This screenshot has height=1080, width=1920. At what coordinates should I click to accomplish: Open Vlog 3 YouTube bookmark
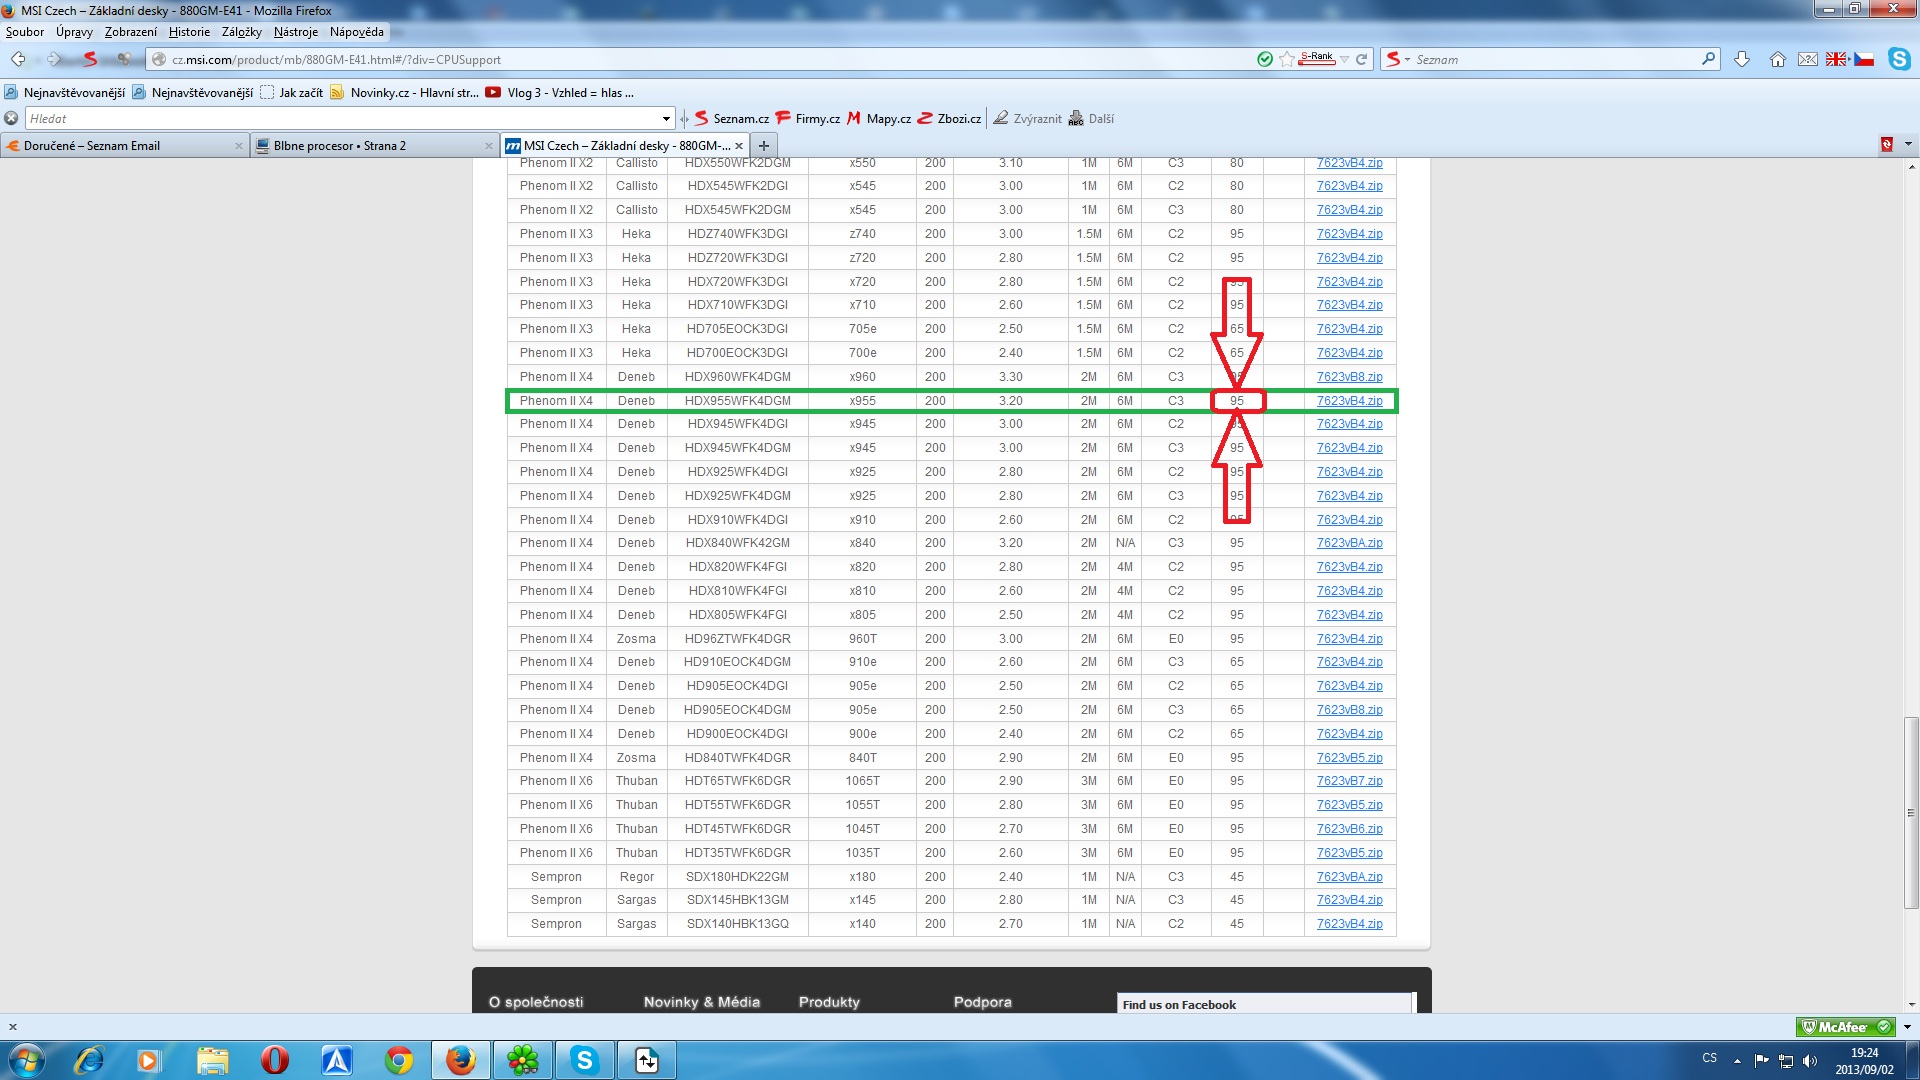560,93
